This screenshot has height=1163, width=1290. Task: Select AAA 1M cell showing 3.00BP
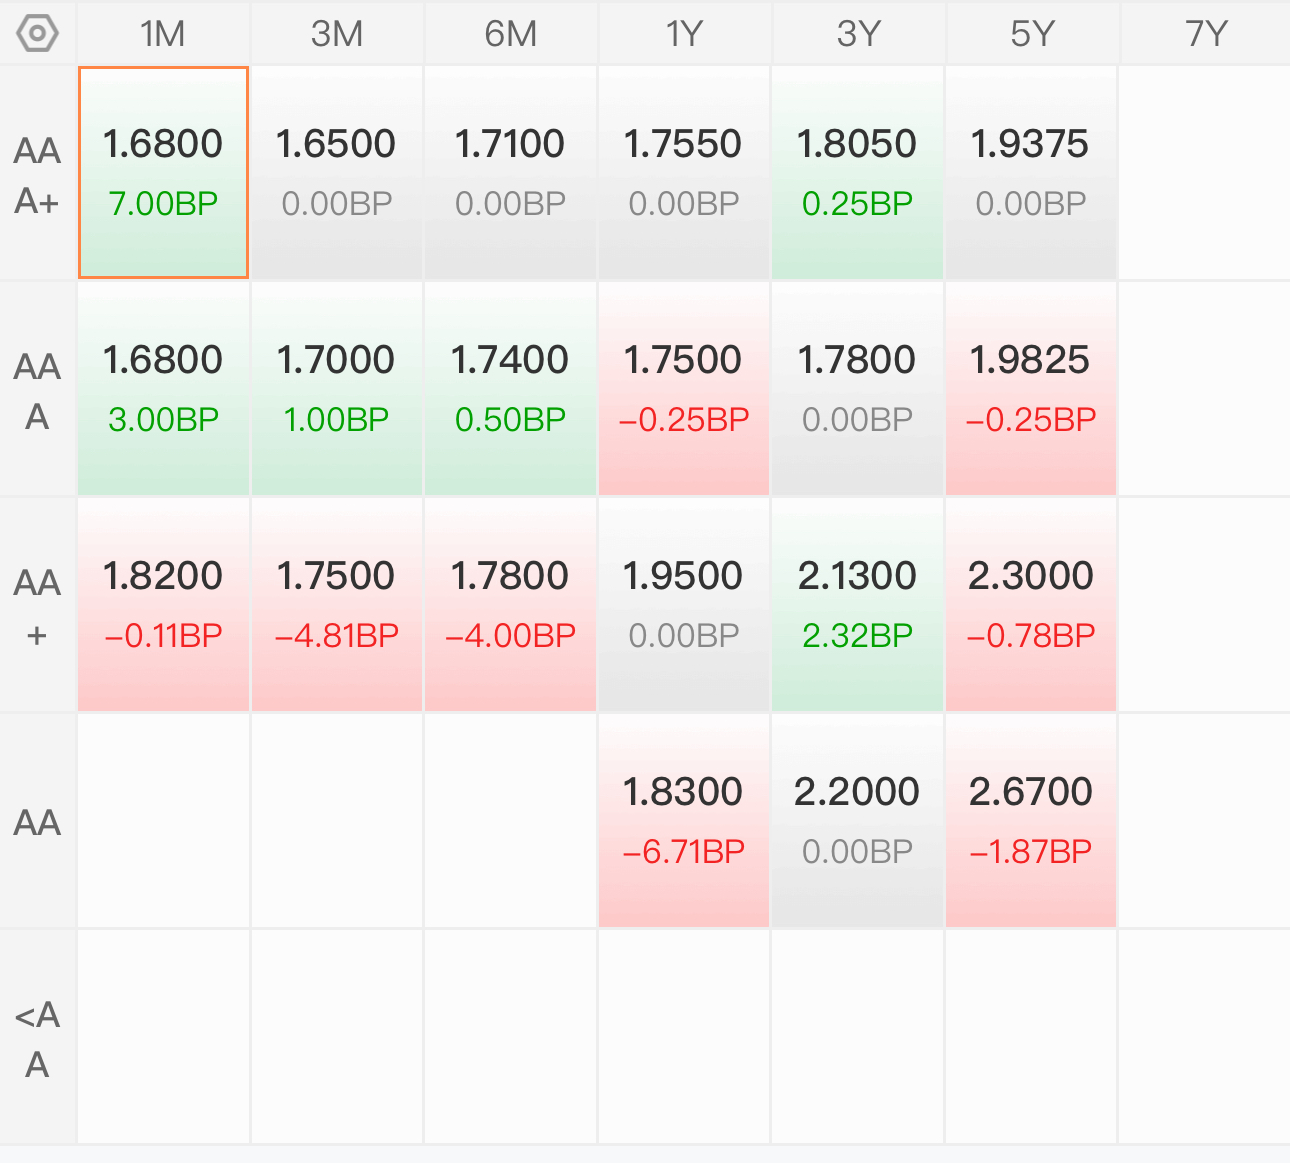click(163, 389)
